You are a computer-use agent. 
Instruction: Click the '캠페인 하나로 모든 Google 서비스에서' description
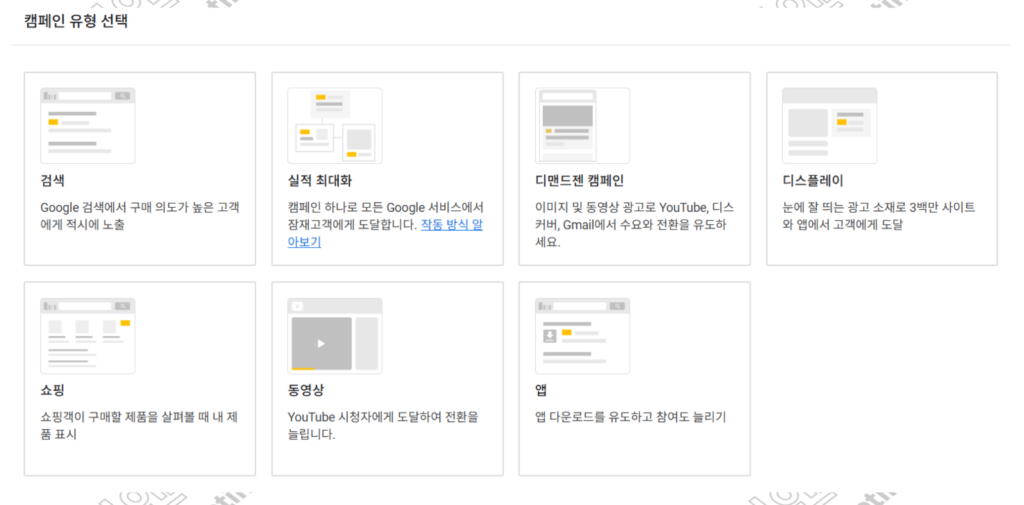tap(385, 225)
